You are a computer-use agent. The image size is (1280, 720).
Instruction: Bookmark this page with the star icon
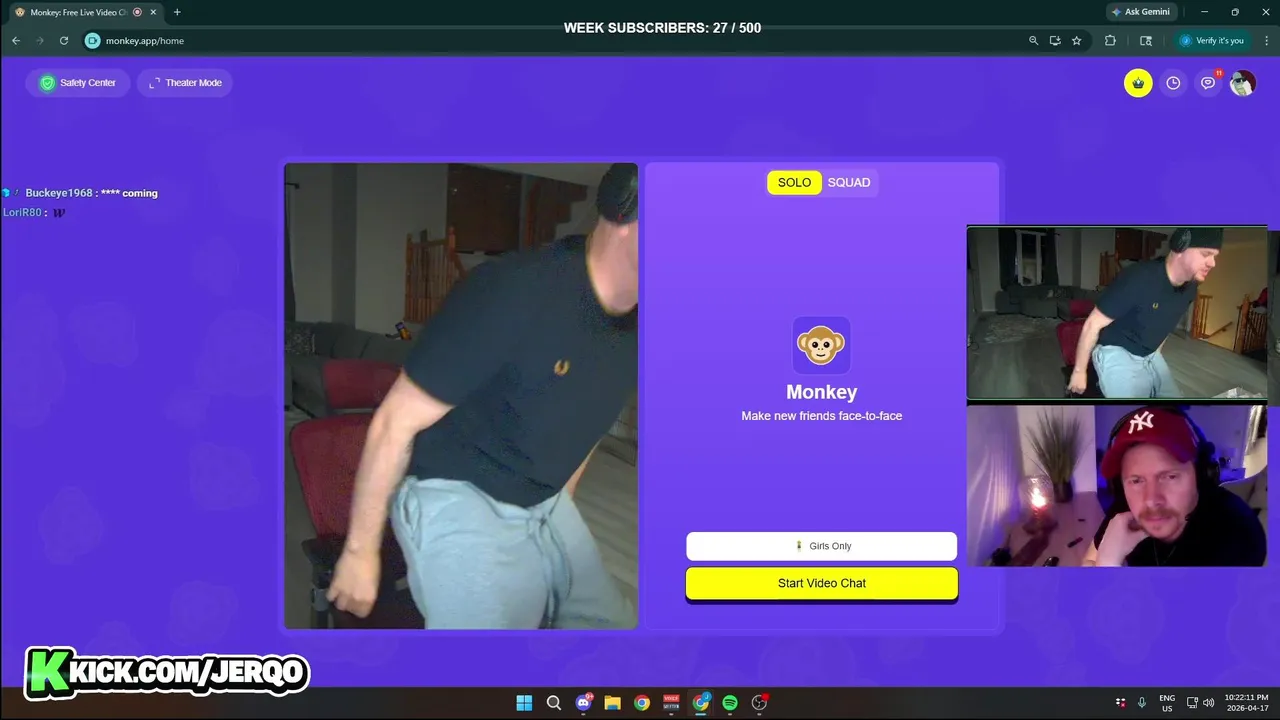[x=1076, y=41]
